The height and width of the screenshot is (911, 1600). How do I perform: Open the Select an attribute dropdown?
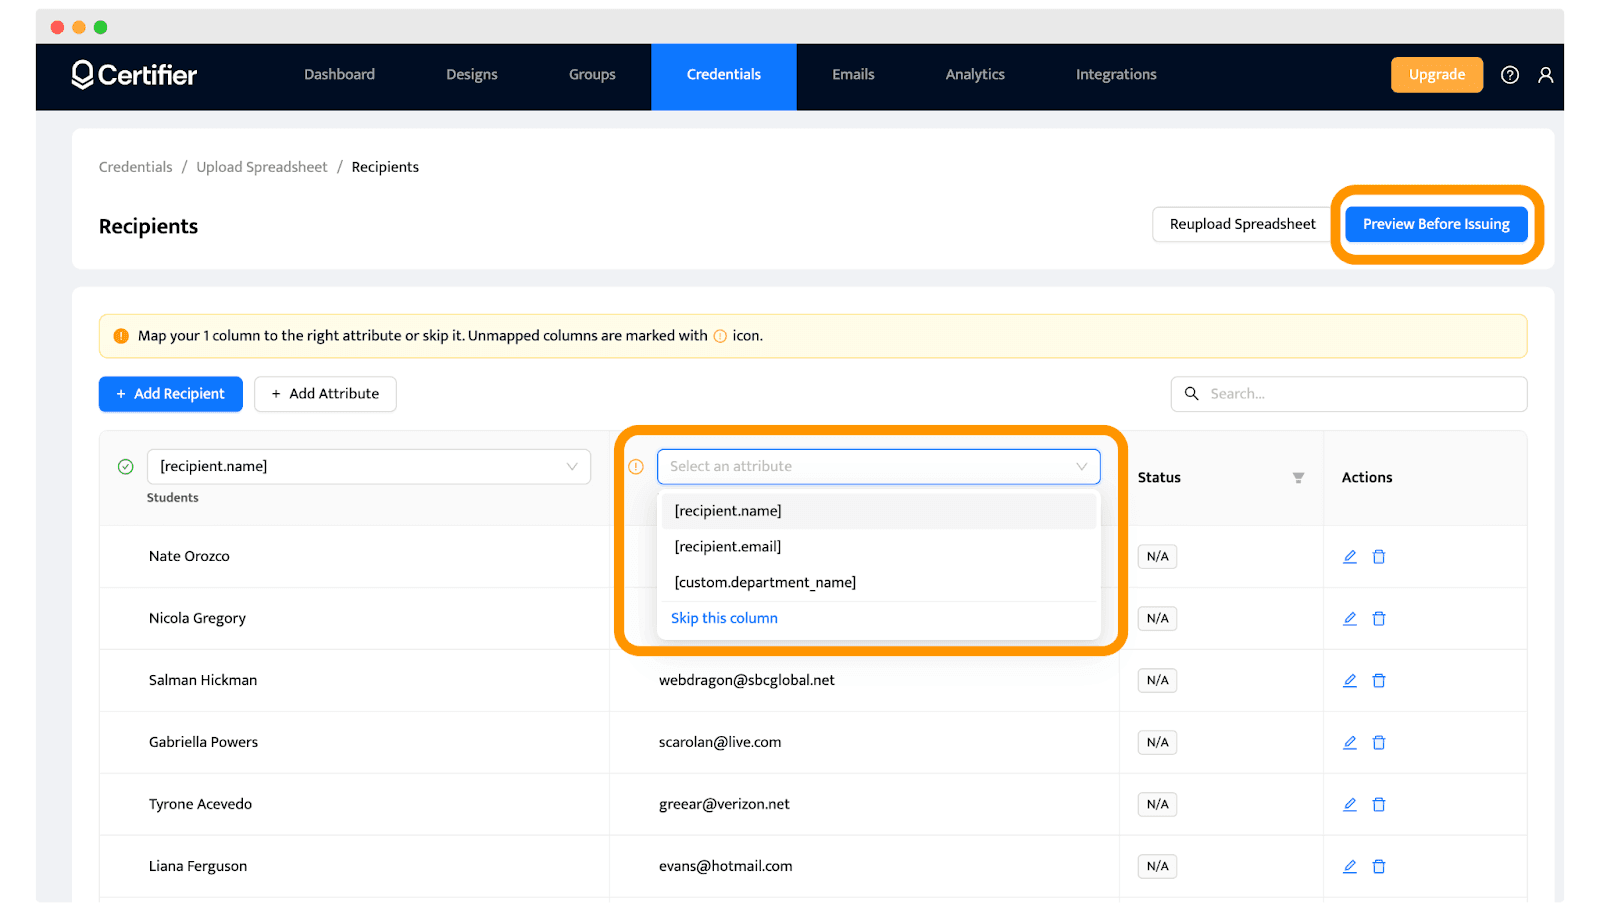(878, 467)
